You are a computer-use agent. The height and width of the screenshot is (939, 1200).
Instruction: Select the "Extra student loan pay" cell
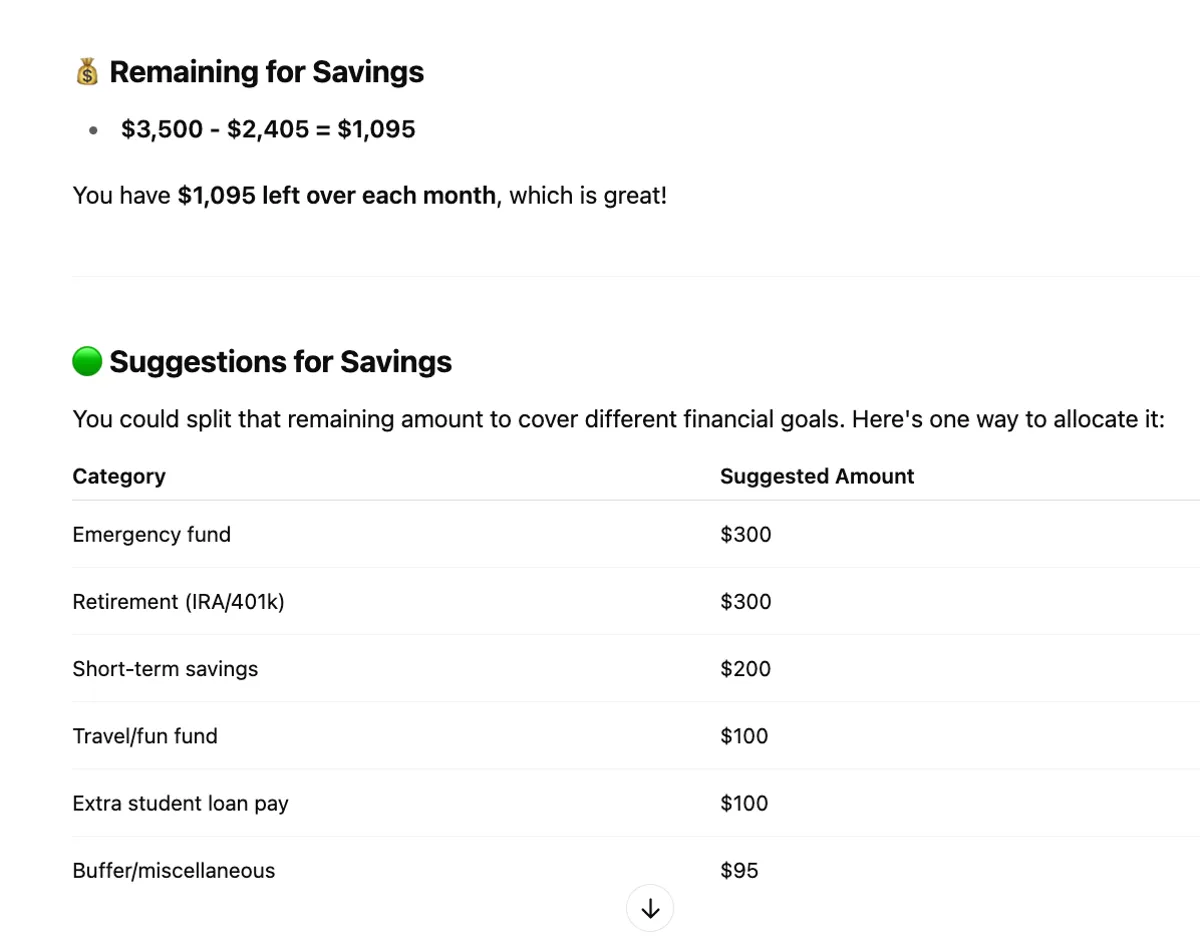coord(180,803)
